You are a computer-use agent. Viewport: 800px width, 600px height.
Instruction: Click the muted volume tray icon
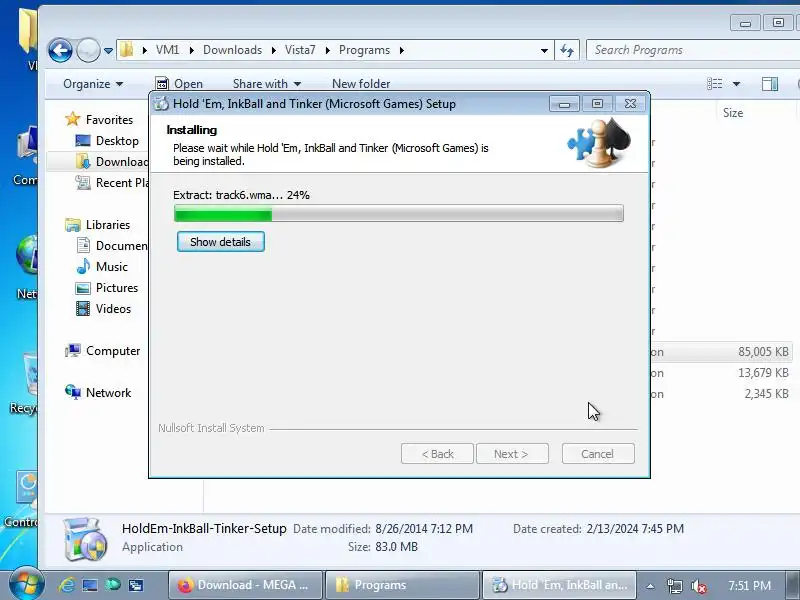698,586
